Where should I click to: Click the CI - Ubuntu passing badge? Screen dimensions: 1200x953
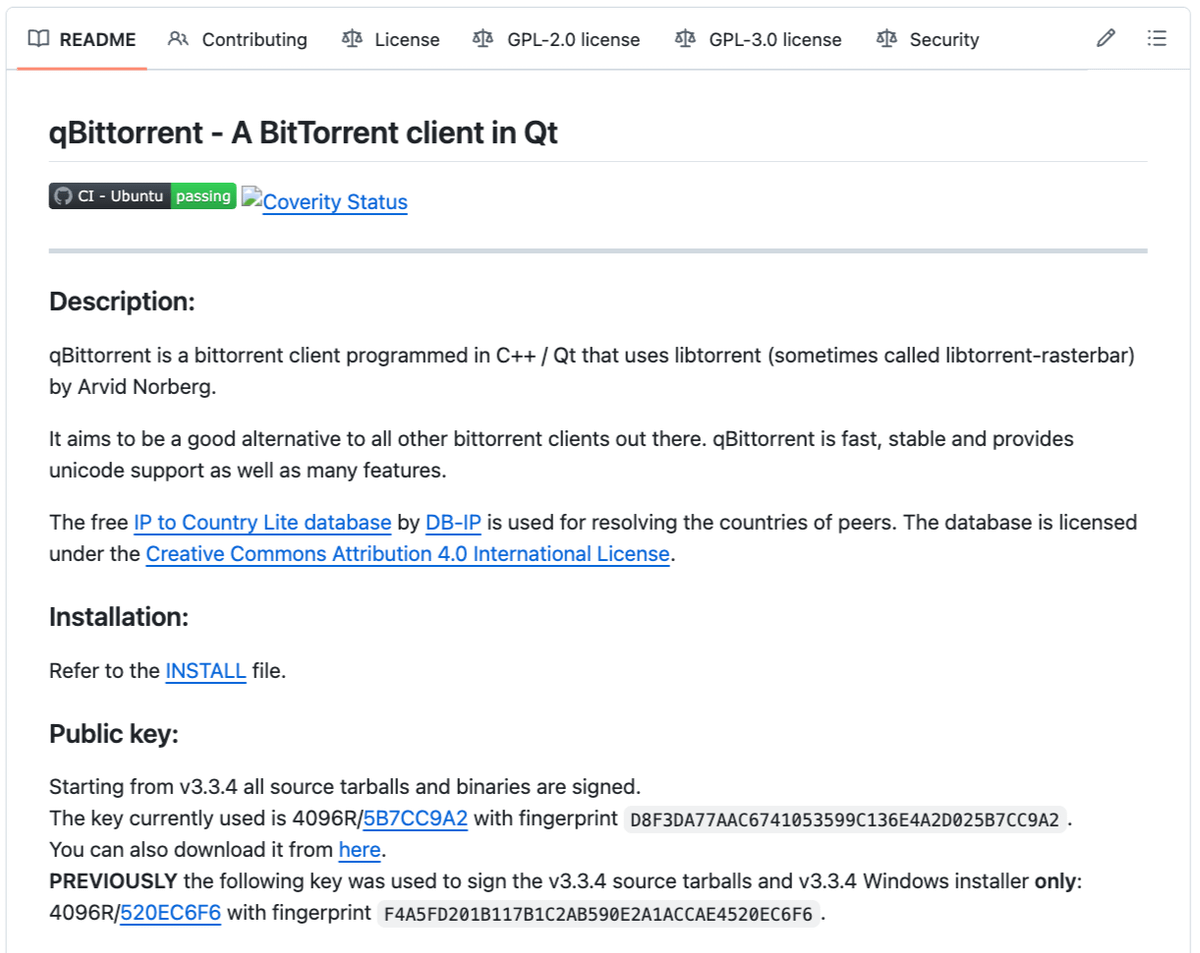142,196
